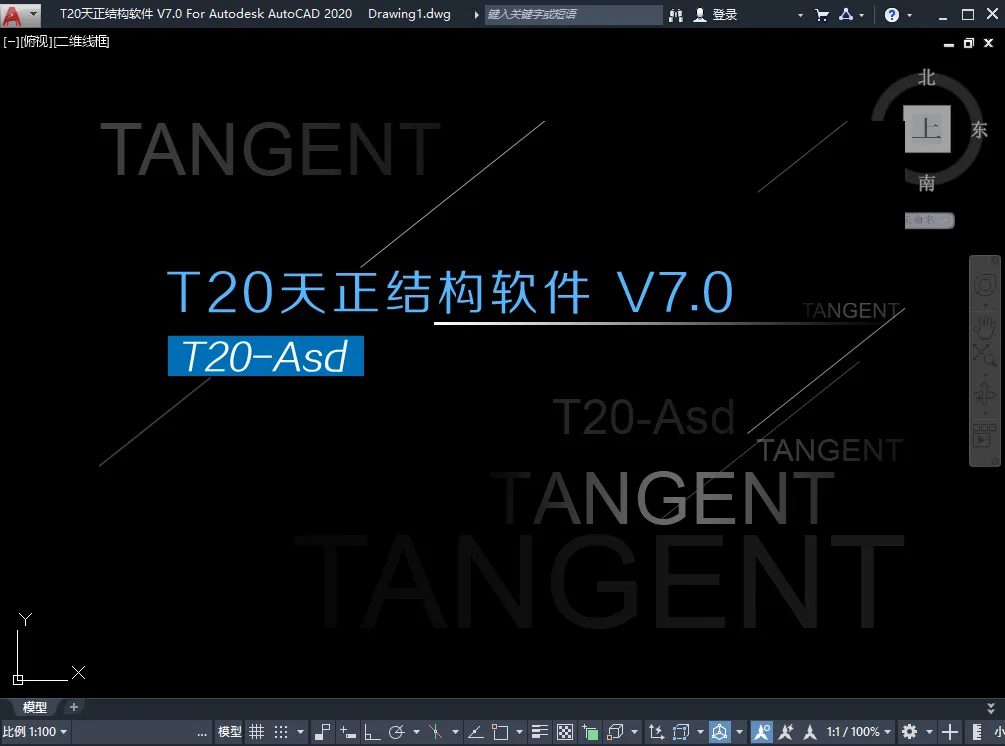Select the 模型 layout tab
Image resolution: width=1005 pixels, height=746 pixels.
[x=35, y=707]
